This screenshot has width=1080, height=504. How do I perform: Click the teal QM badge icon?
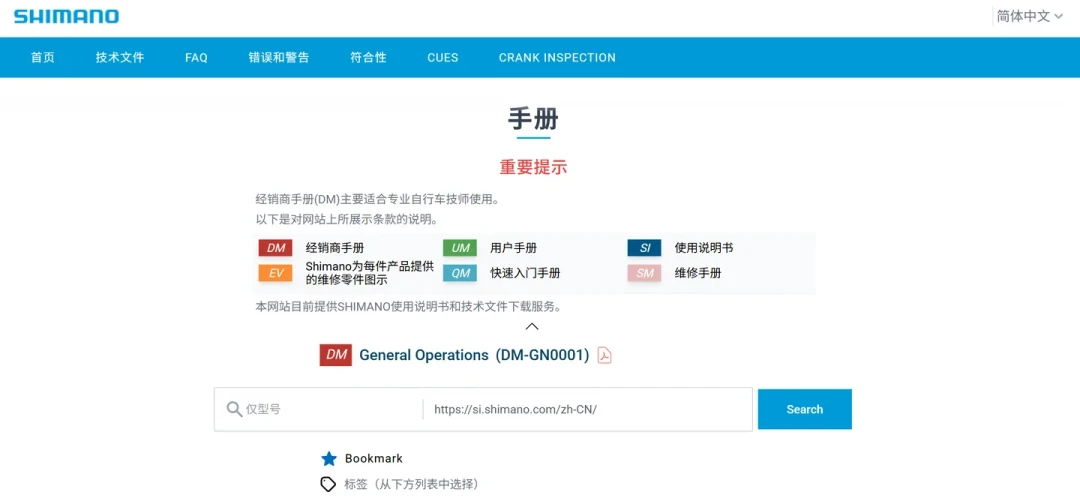click(460, 273)
